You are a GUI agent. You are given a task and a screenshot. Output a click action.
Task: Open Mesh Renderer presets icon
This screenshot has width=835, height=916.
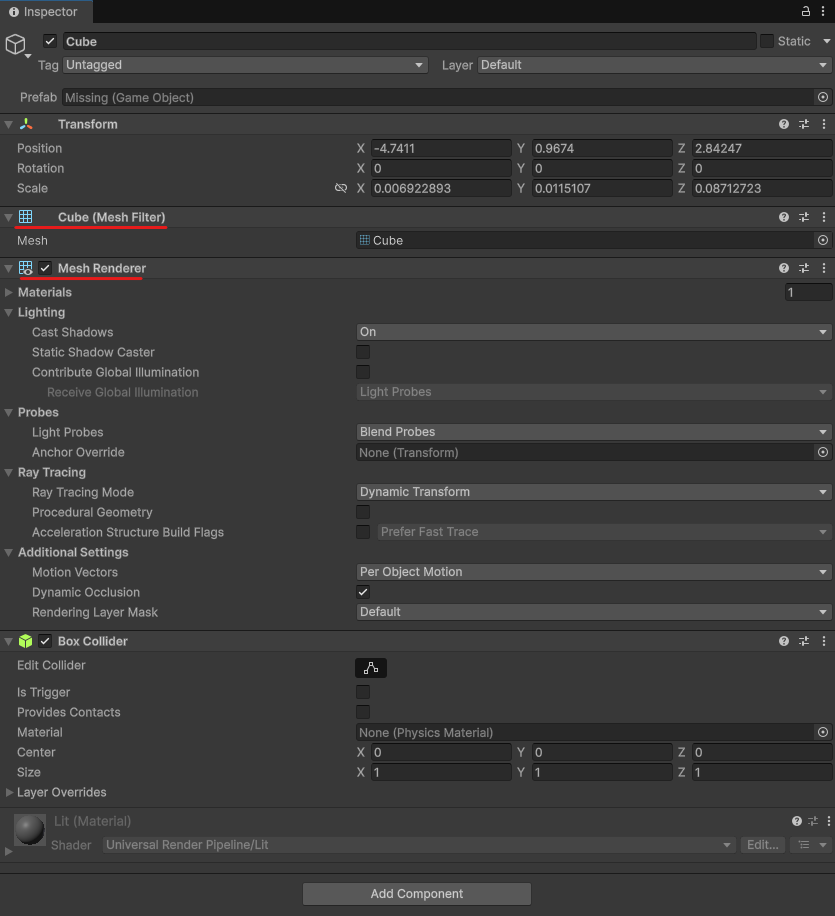[804, 268]
